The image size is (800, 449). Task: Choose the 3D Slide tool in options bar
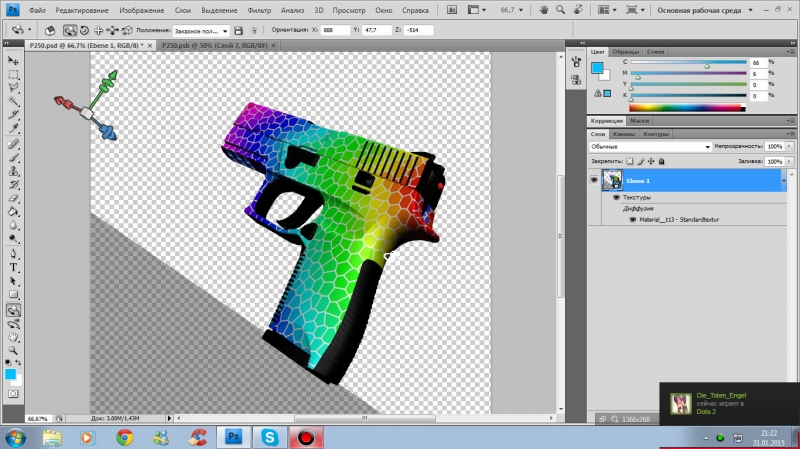112,31
